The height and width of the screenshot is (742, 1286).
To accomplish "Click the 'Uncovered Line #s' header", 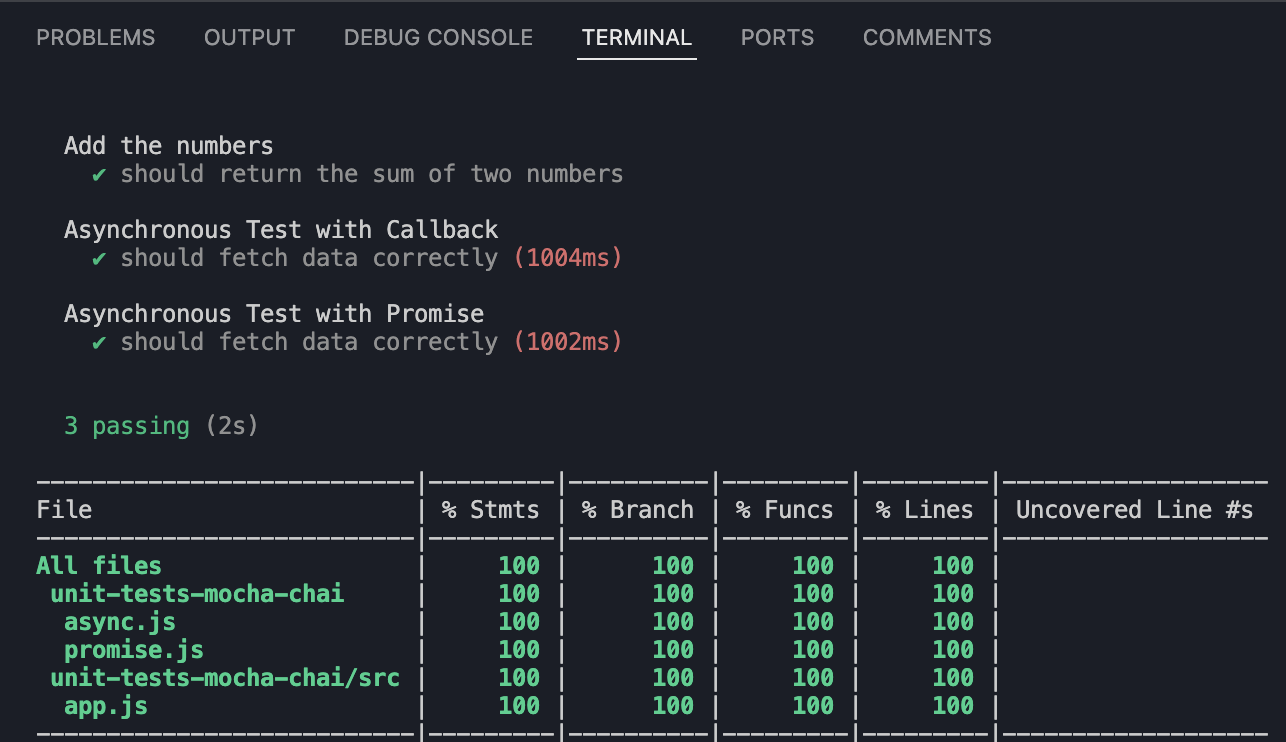I will pyautogui.click(x=1135, y=510).
